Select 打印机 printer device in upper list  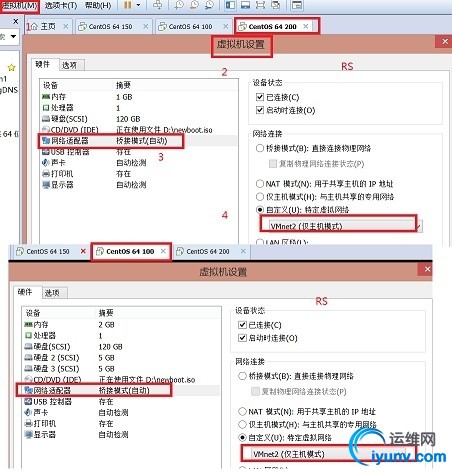[139, 174]
